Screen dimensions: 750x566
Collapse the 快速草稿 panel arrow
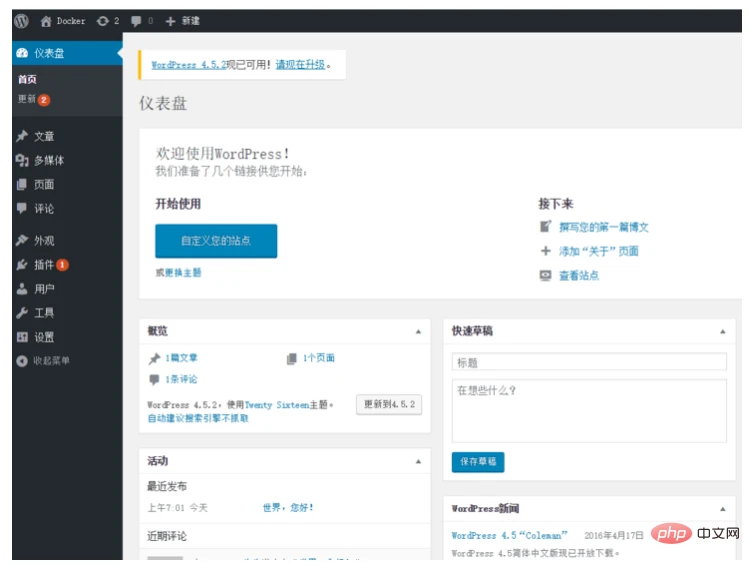[722, 331]
